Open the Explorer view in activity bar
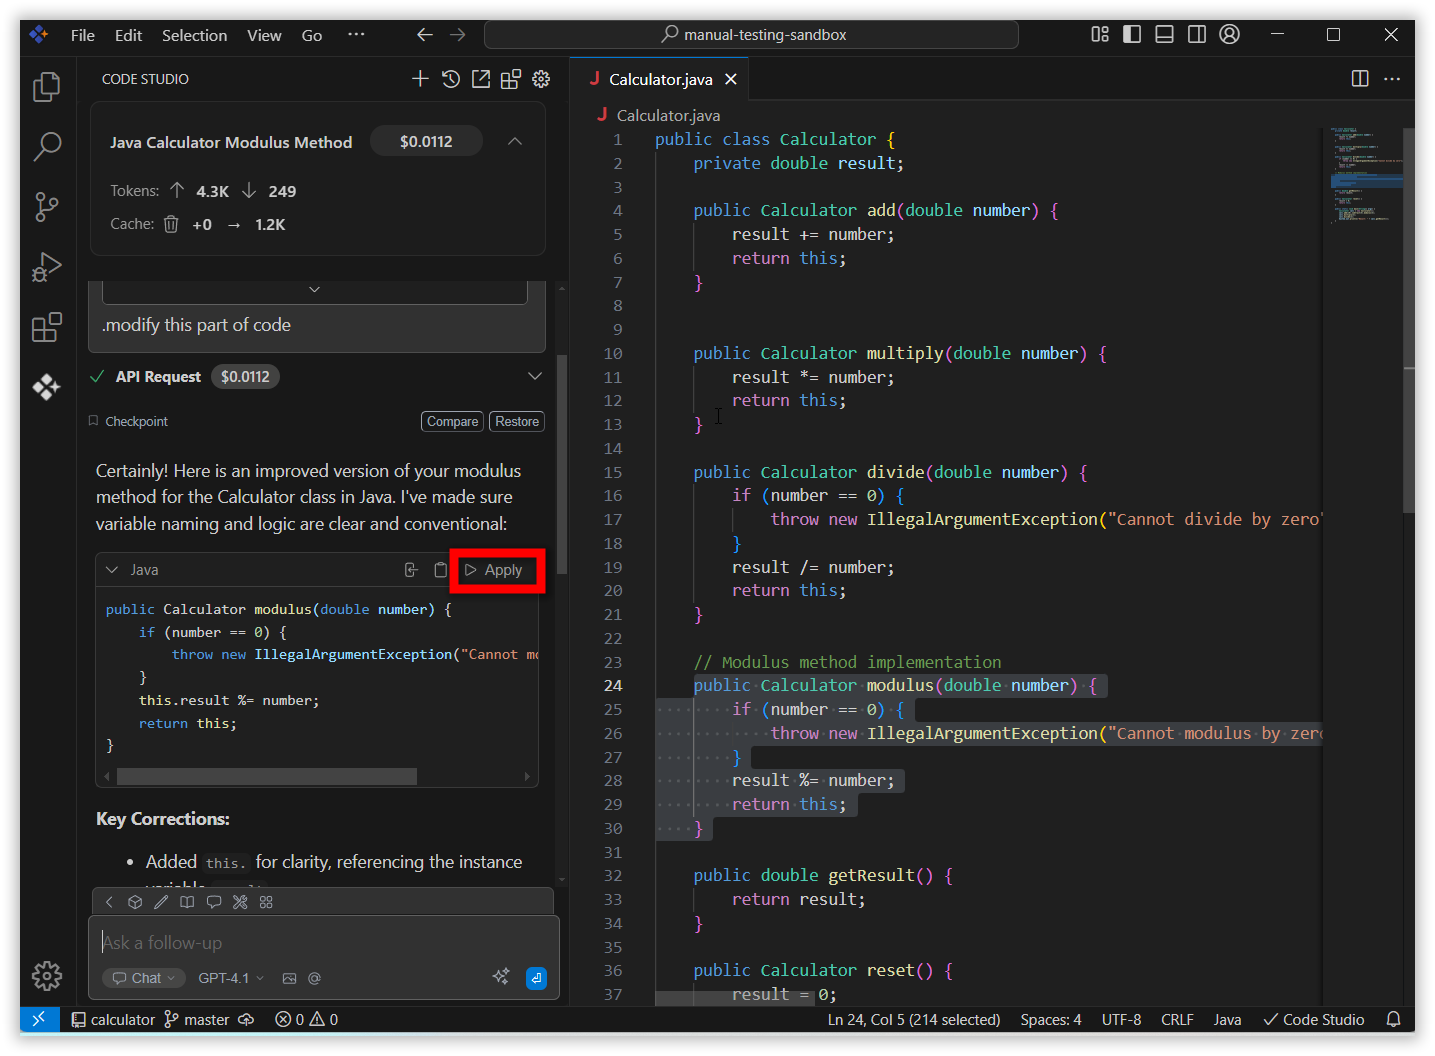1435x1056 pixels. (47, 87)
